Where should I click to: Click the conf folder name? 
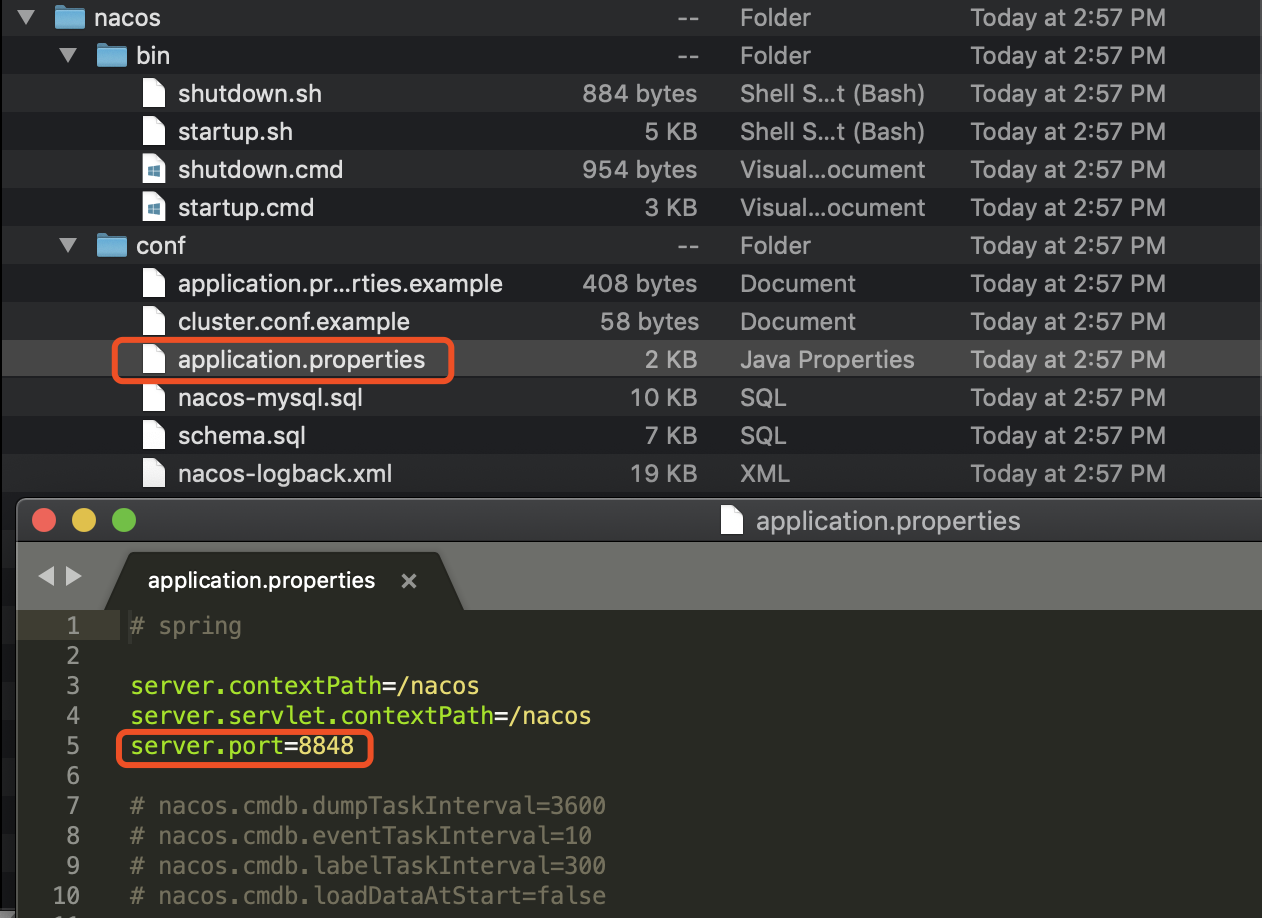tap(161, 246)
